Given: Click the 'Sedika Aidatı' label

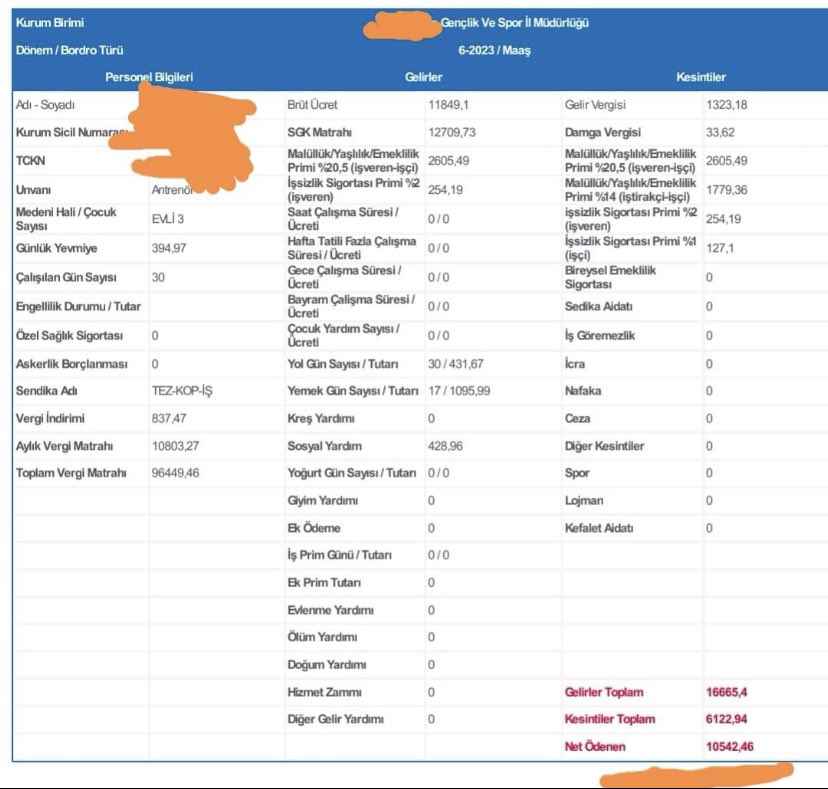Looking at the screenshot, I should [x=599, y=306].
